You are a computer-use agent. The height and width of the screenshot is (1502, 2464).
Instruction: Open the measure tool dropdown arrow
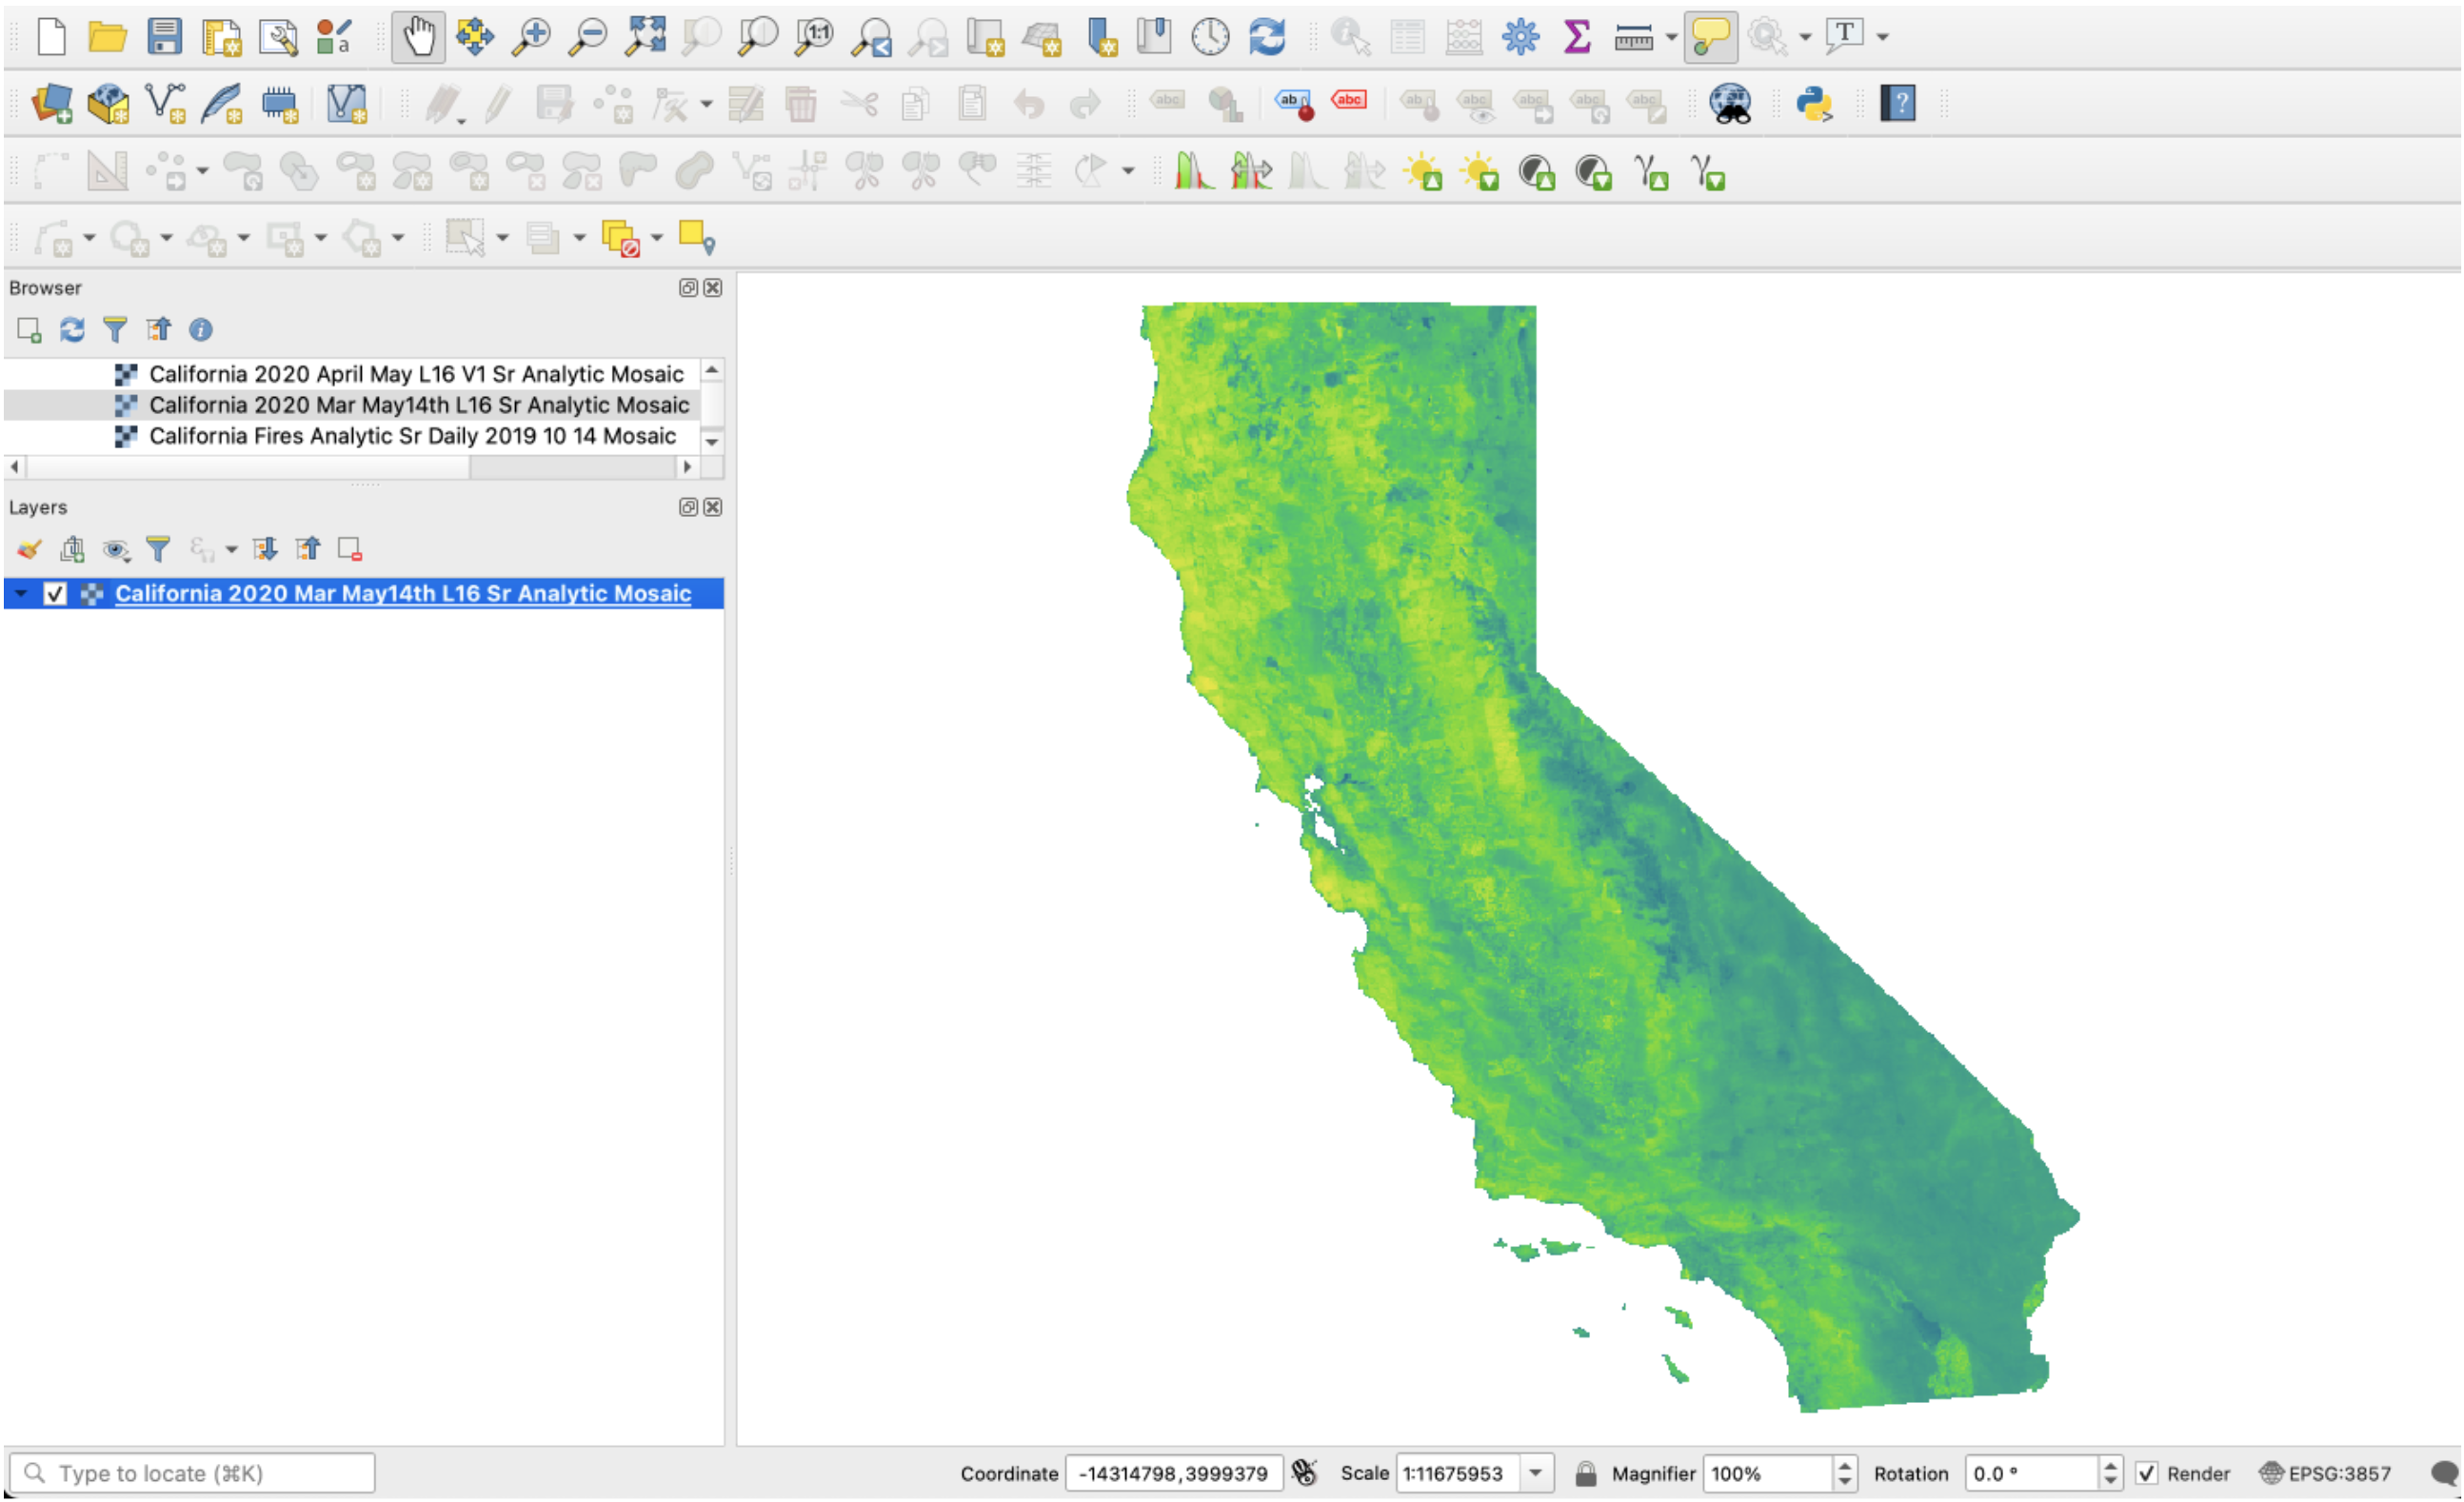coord(1672,36)
